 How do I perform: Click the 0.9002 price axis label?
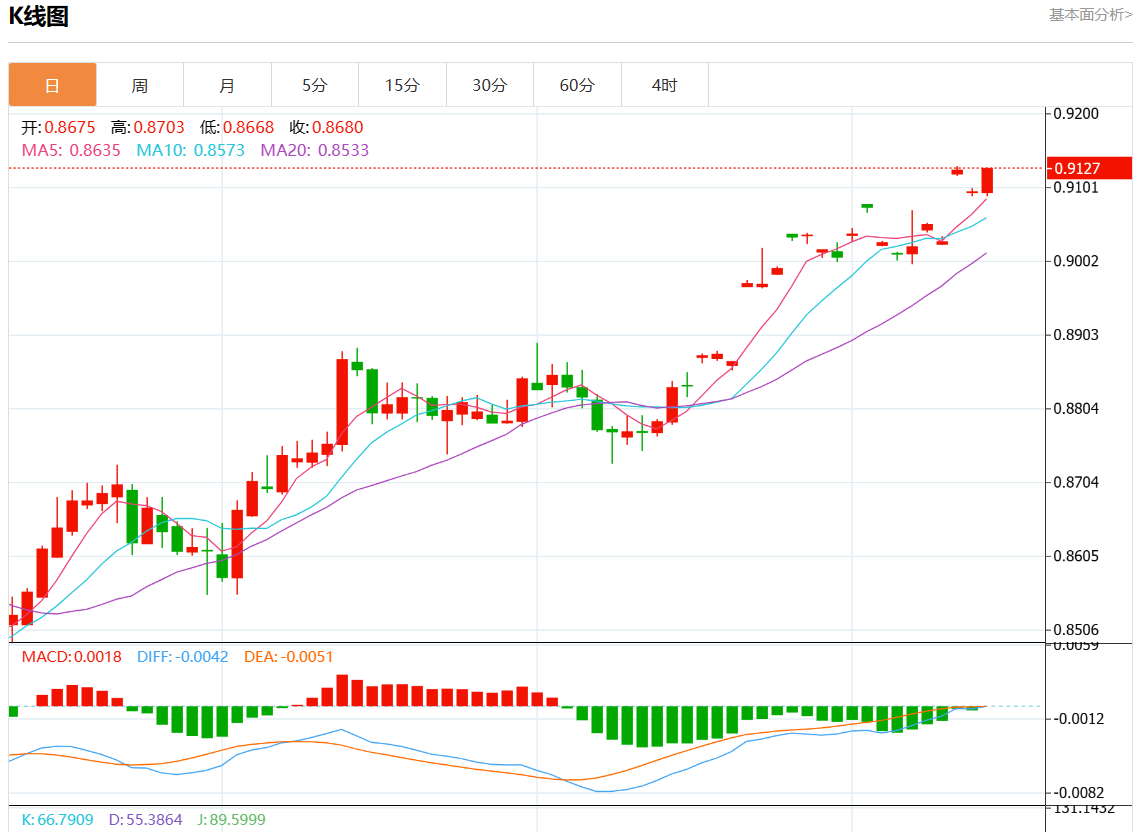[1076, 261]
